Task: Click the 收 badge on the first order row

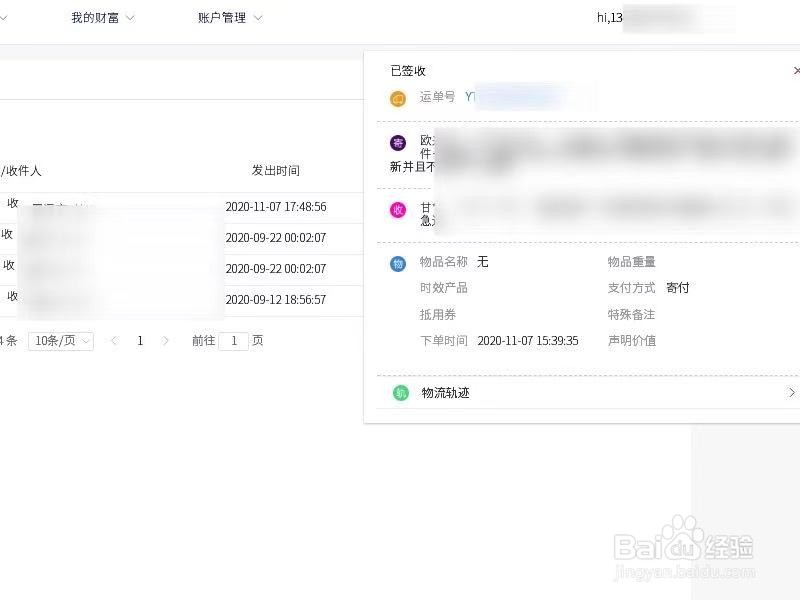Action: click(12, 204)
